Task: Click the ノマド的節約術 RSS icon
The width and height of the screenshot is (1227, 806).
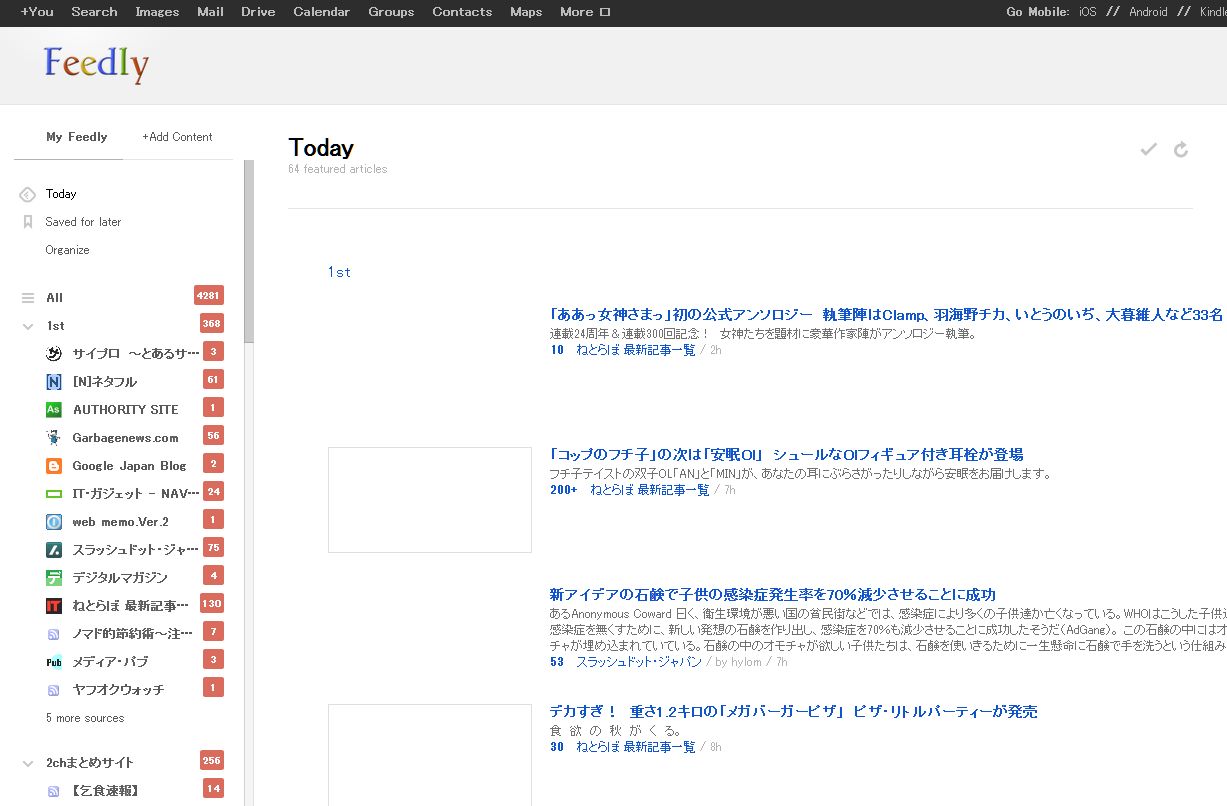Action: [x=54, y=633]
